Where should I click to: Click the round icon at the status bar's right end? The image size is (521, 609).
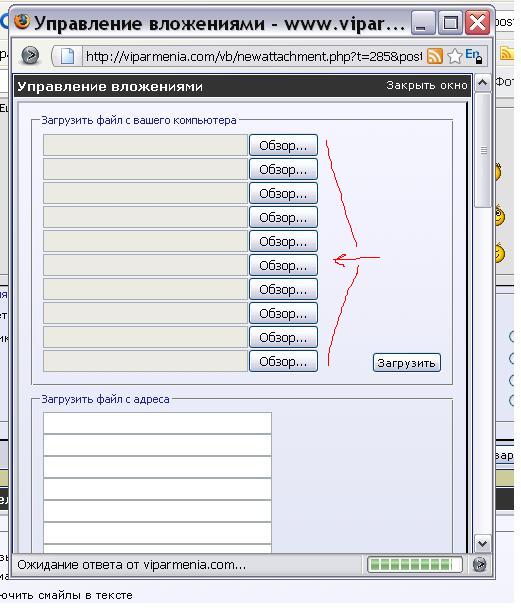click(x=480, y=564)
